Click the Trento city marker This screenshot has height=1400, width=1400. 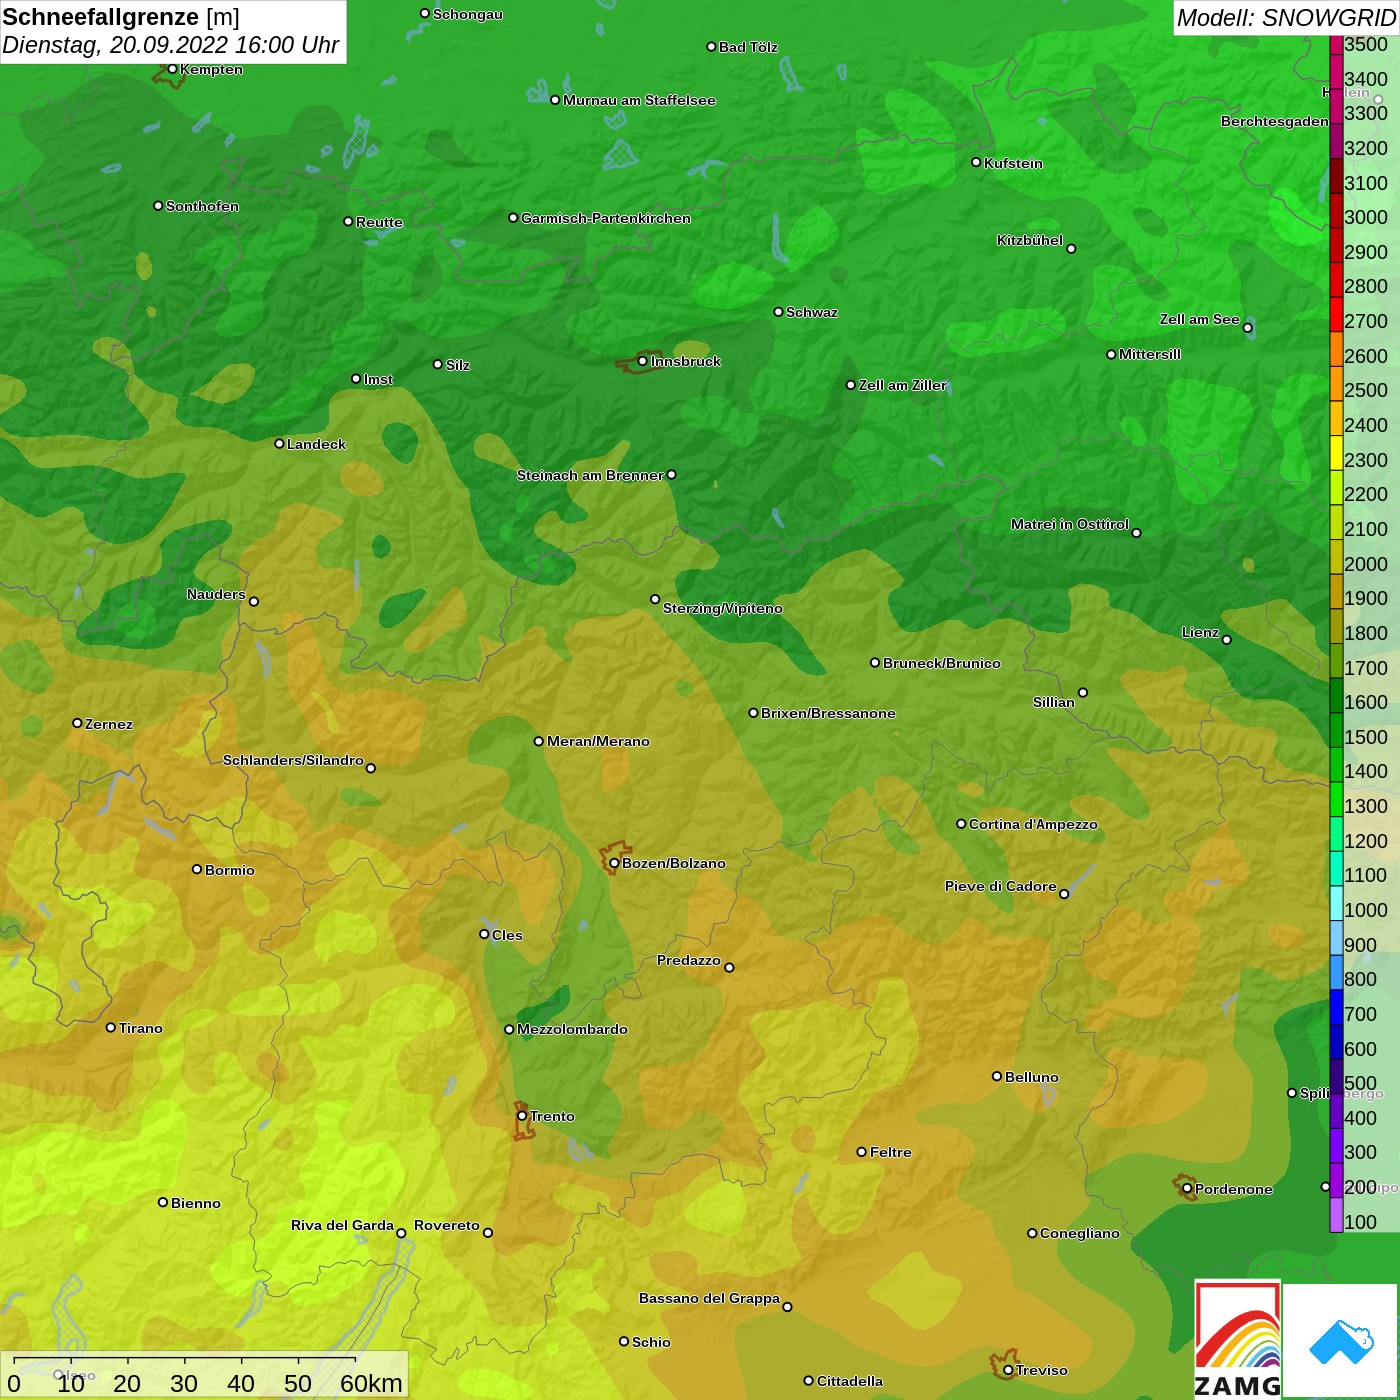(522, 1116)
